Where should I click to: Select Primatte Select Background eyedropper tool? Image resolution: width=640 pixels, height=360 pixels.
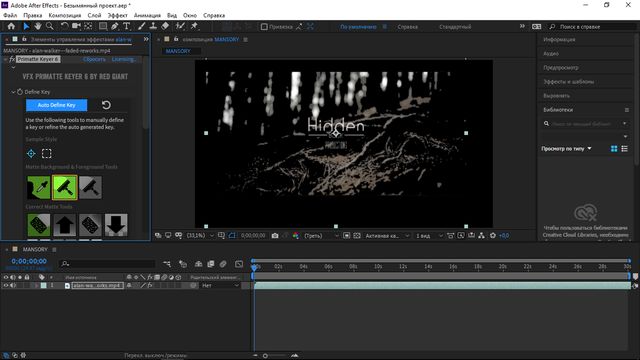(39, 187)
